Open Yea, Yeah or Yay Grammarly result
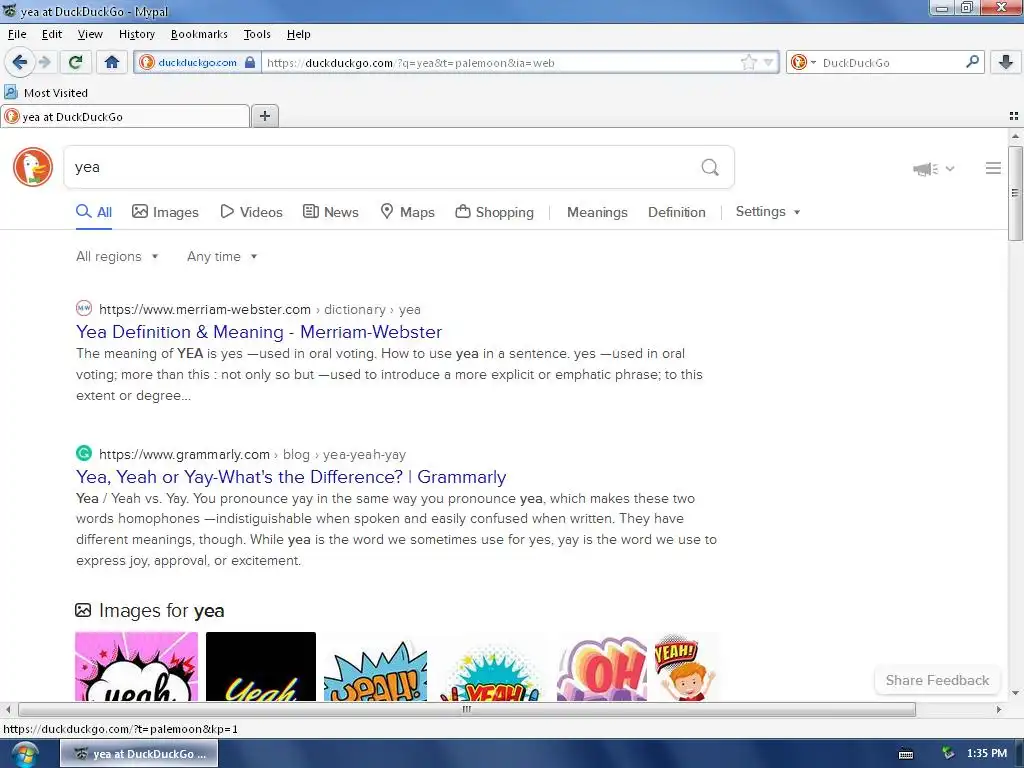The width and height of the screenshot is (1024, 768). [291, 477]
